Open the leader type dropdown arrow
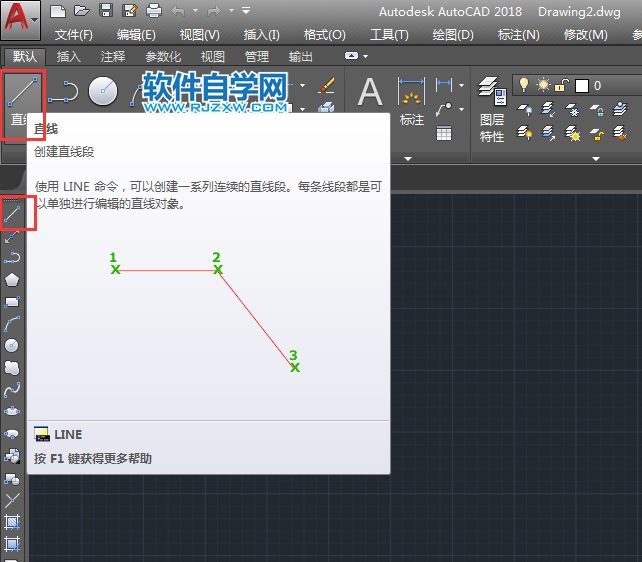The height and width of the screenshot is (562, 642). point(461,109)
